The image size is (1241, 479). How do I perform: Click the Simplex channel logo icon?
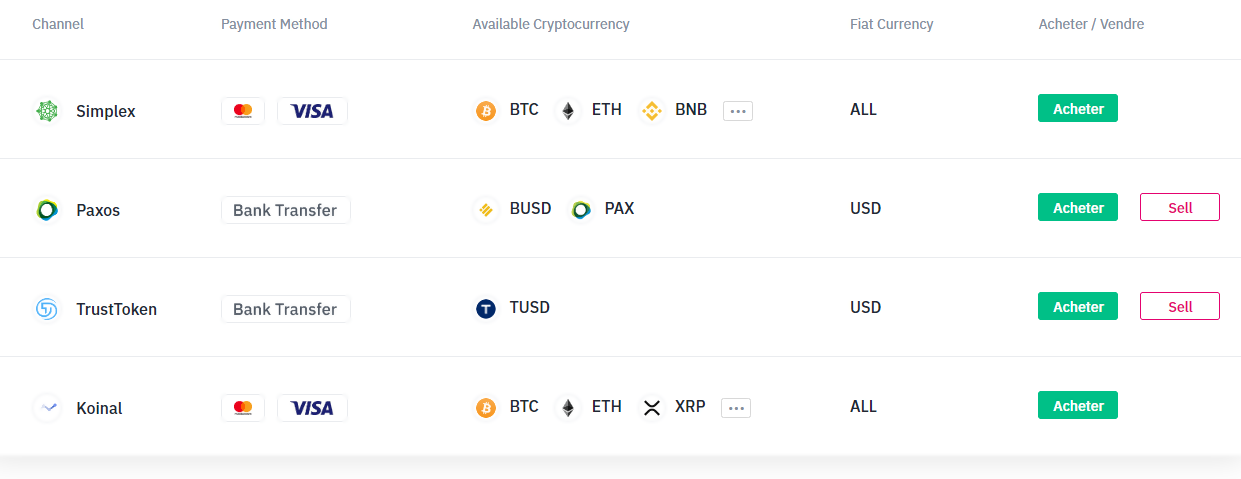47,111
